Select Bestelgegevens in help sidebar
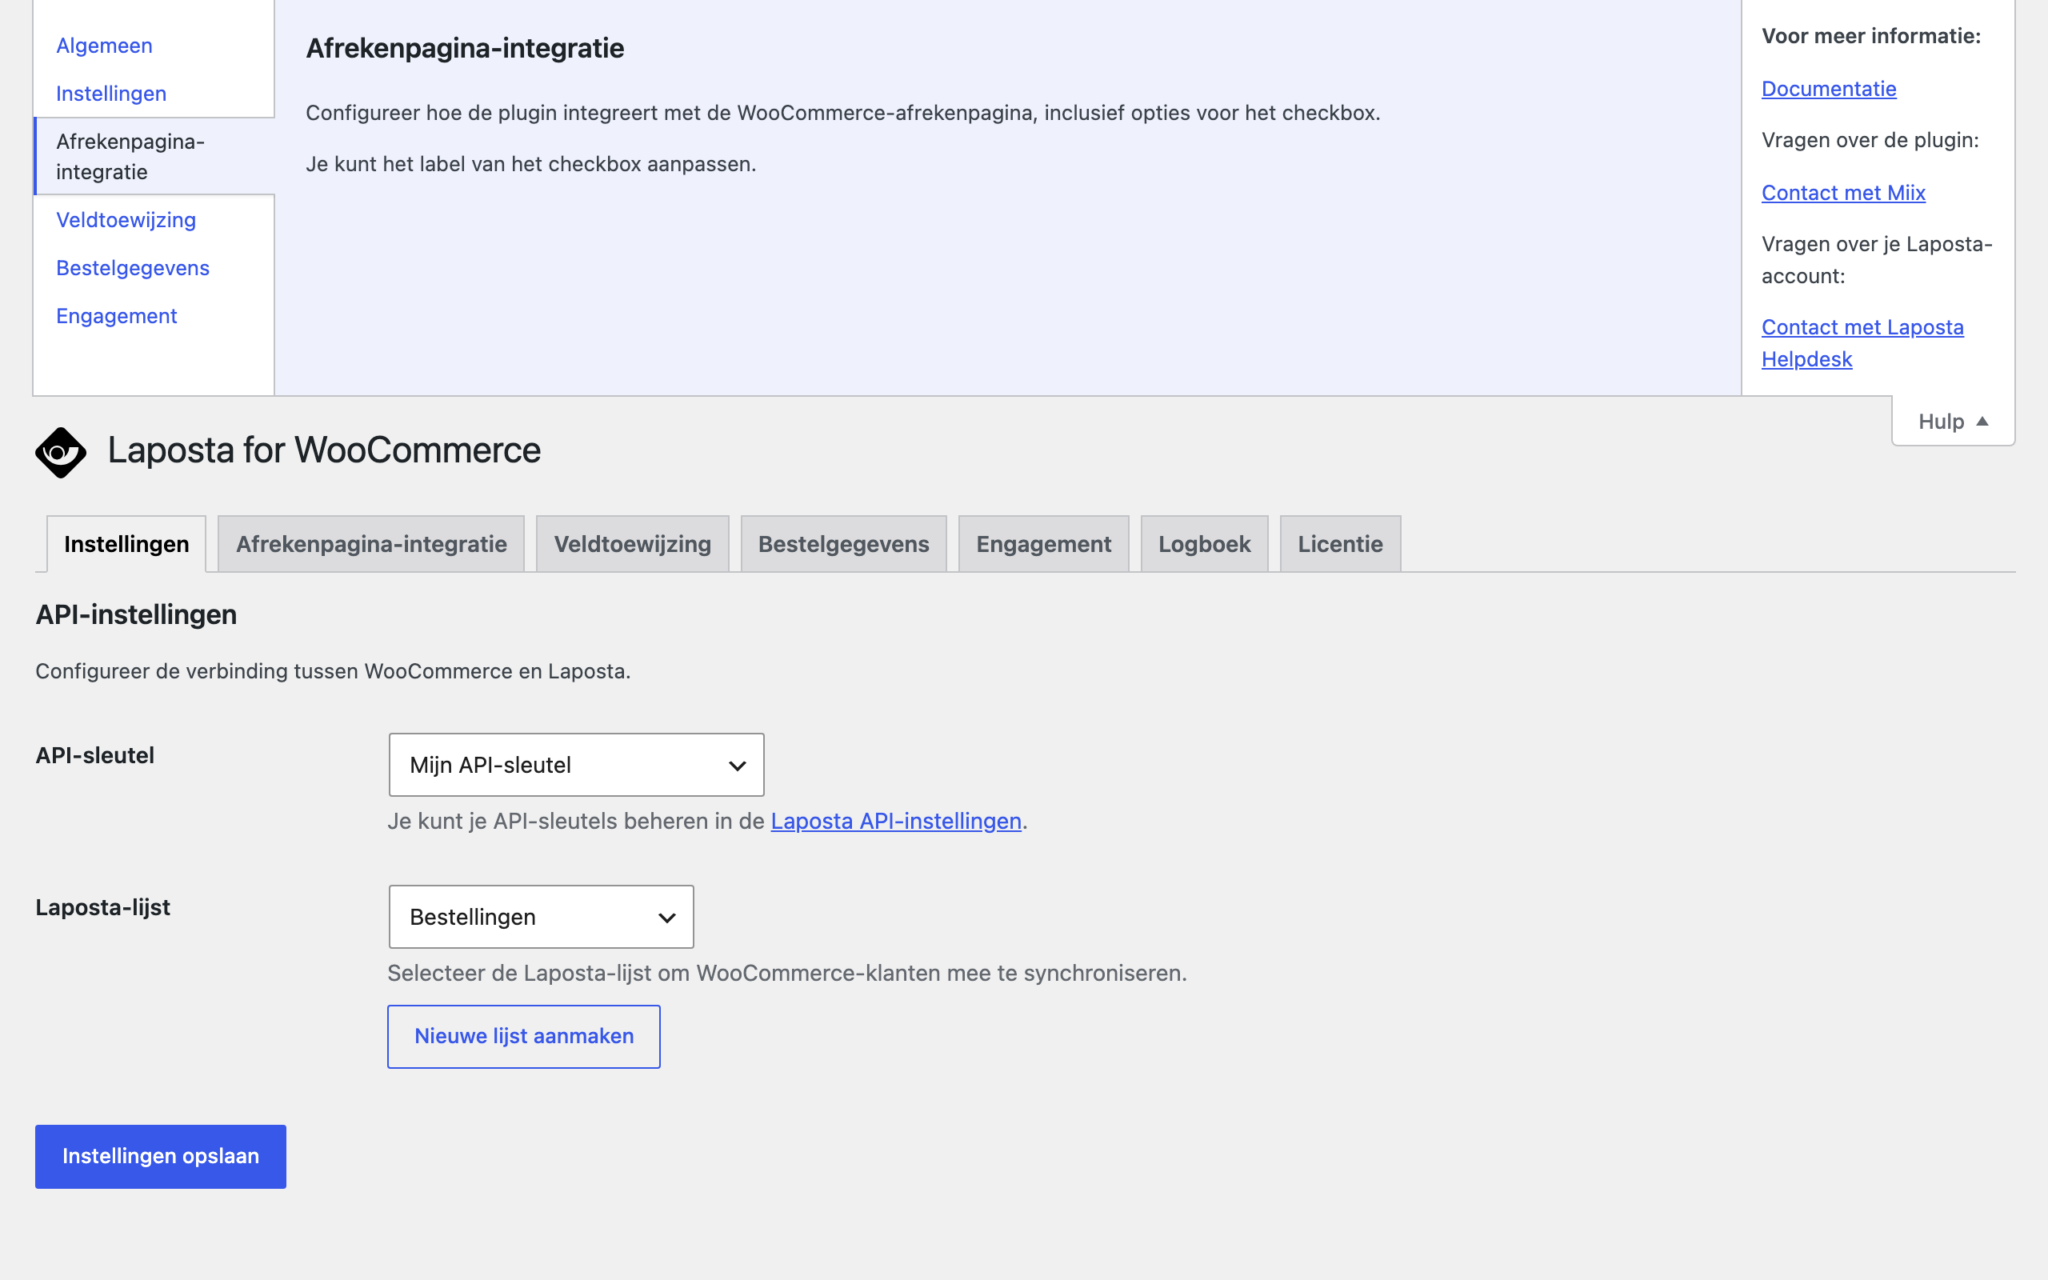Viewport: 2048px width, 1280px height. (133, 268)
